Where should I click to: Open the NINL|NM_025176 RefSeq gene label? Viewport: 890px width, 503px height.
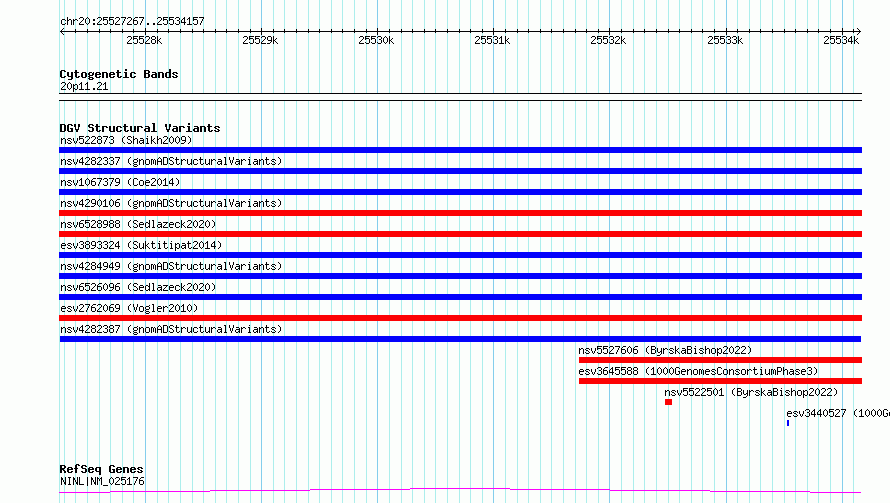coord(102,481)
